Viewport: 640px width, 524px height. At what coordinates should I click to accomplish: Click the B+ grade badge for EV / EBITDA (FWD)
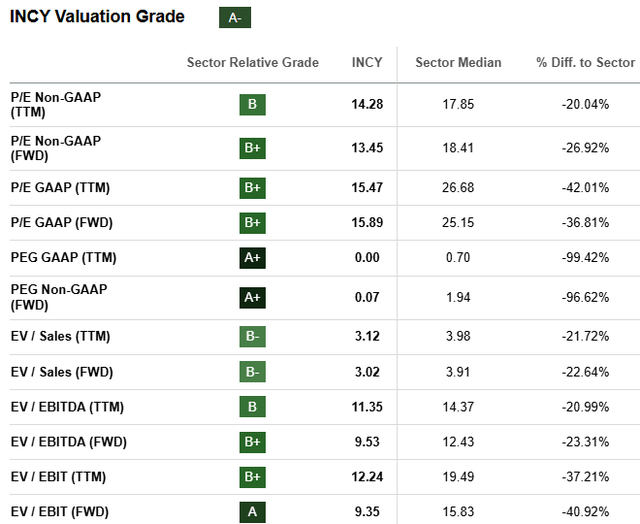coord(252,442)
